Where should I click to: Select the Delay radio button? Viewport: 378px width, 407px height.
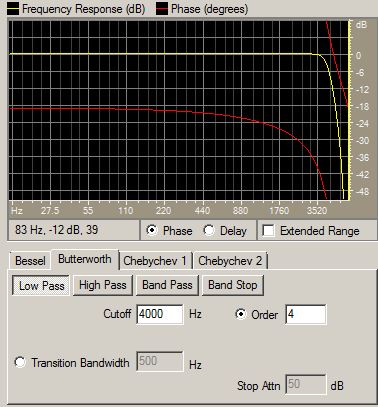coord(209,230)
